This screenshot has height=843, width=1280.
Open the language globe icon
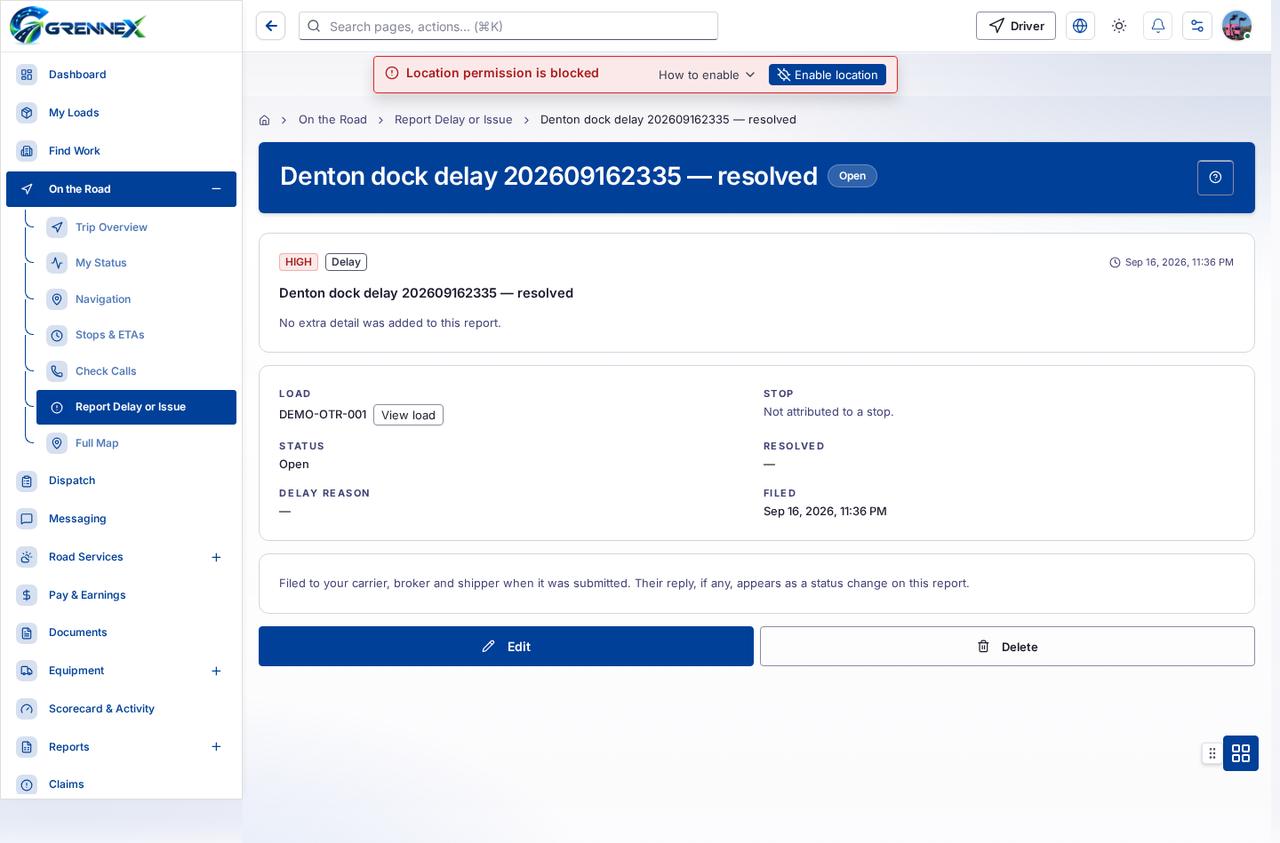(1080, 26)
